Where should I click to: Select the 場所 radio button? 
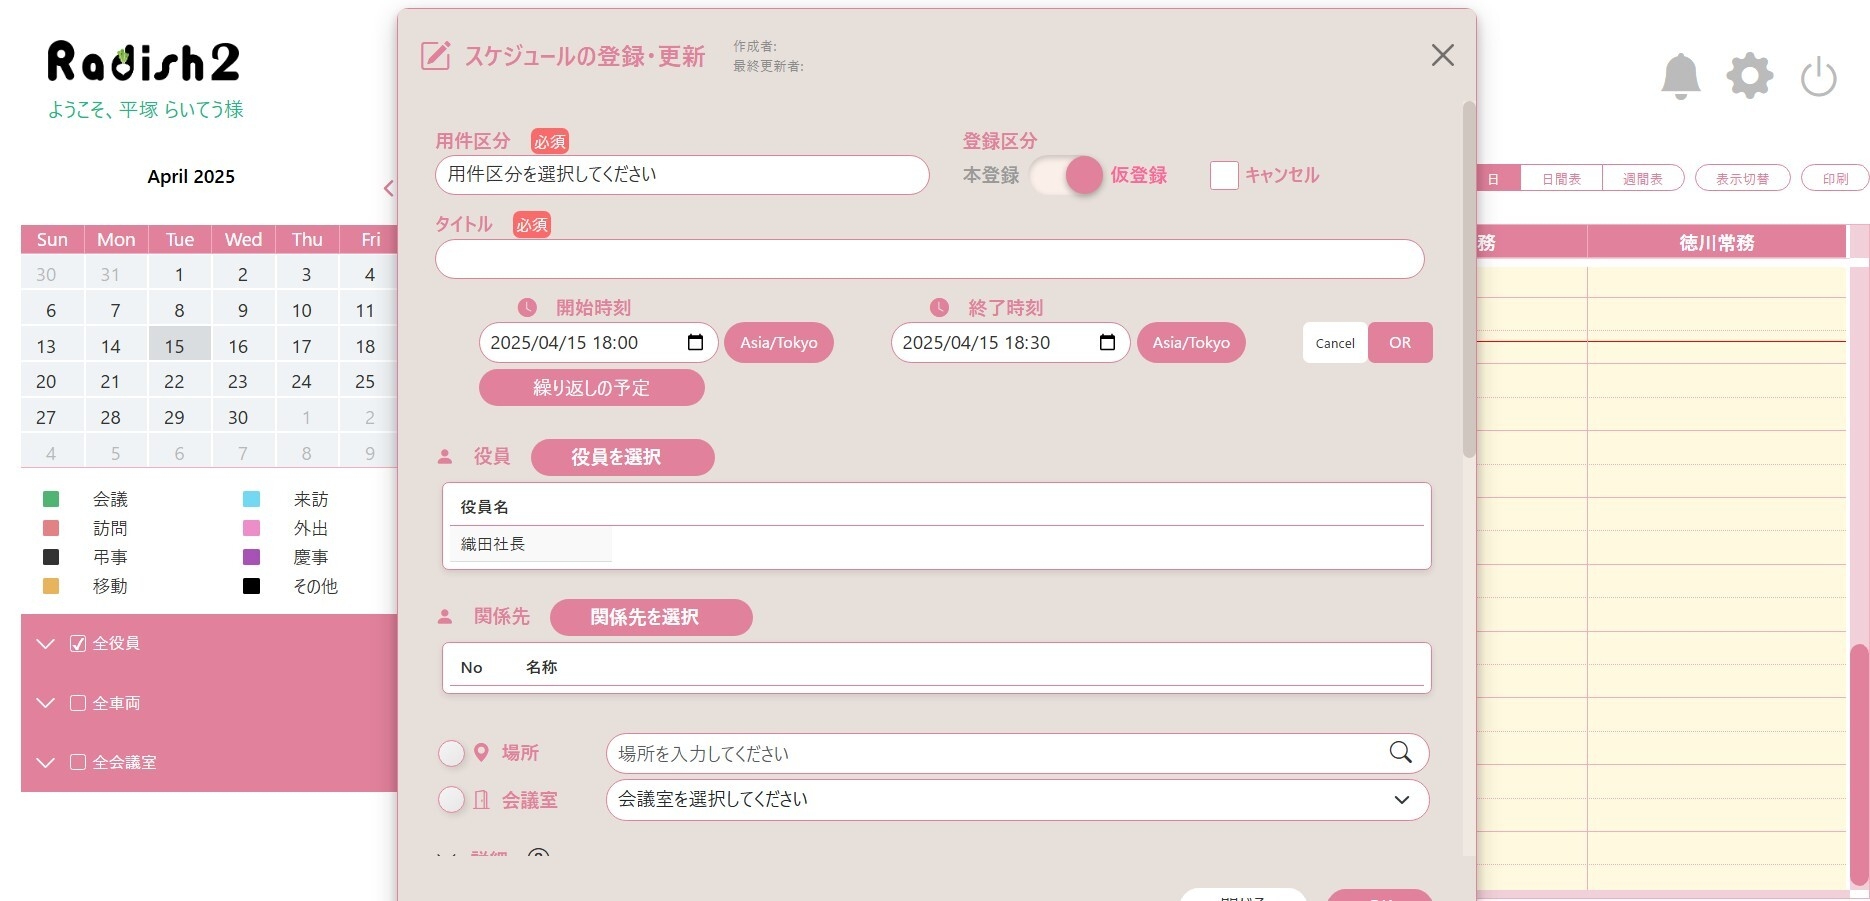pyautogui.click(x=452, y=753)
